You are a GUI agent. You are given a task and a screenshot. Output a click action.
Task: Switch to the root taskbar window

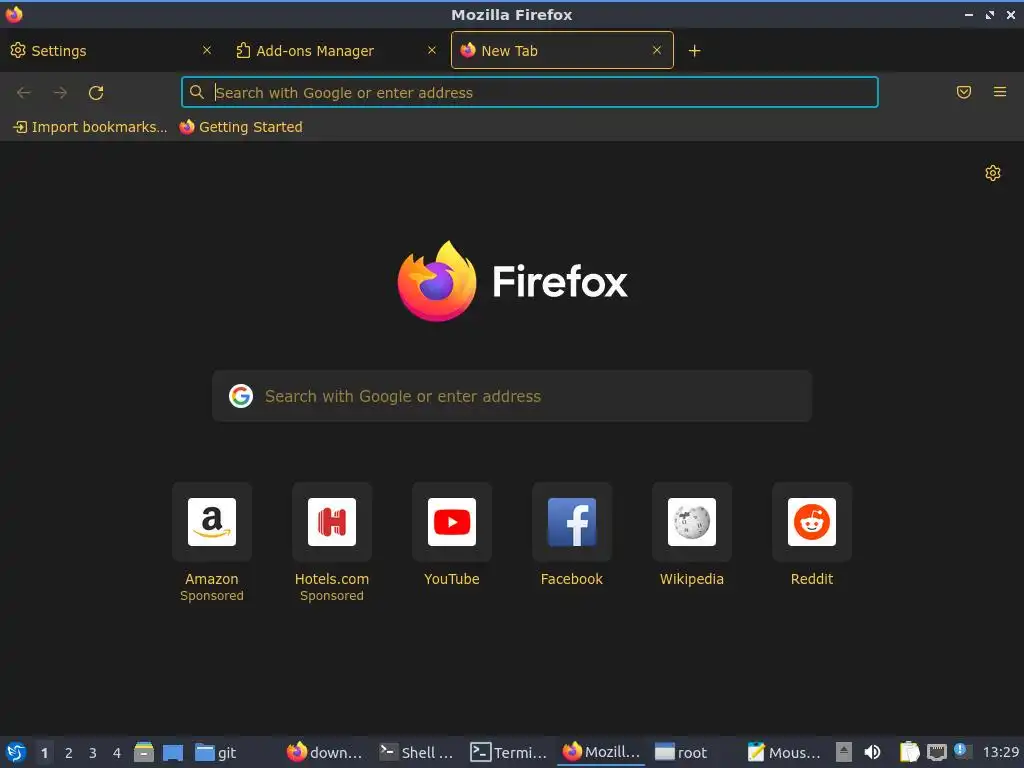(693, 752)
